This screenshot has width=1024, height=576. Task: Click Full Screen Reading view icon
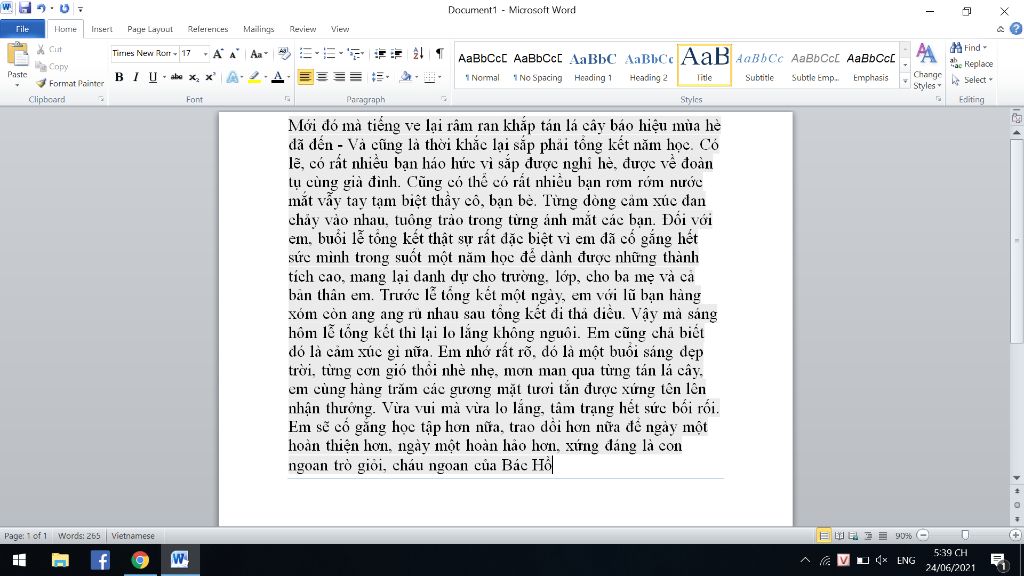(x=839, y=536)
